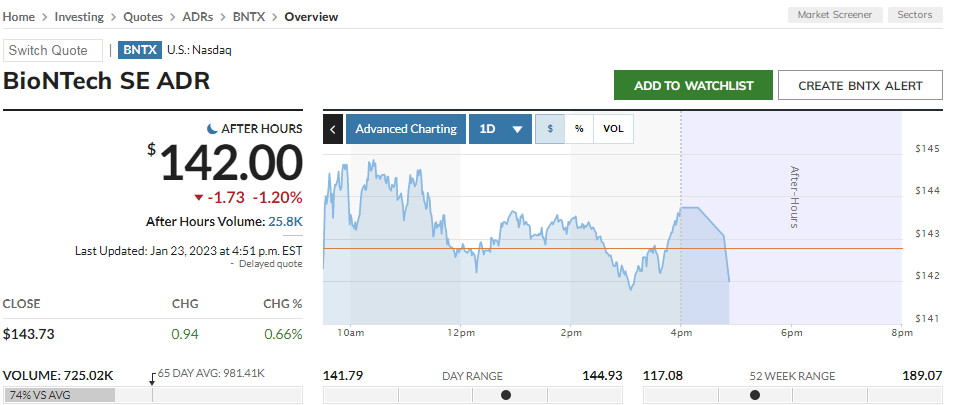Image resolution: width=967 pixels, height=405 pixels.
Task: Open the Market Screener tab
Action: coord(836,15)
